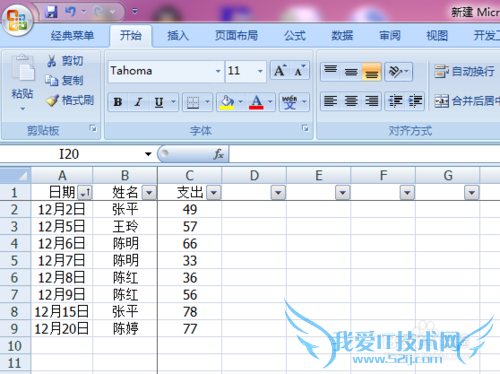Toggle underline formatting
500x374 pixels.
159,102
